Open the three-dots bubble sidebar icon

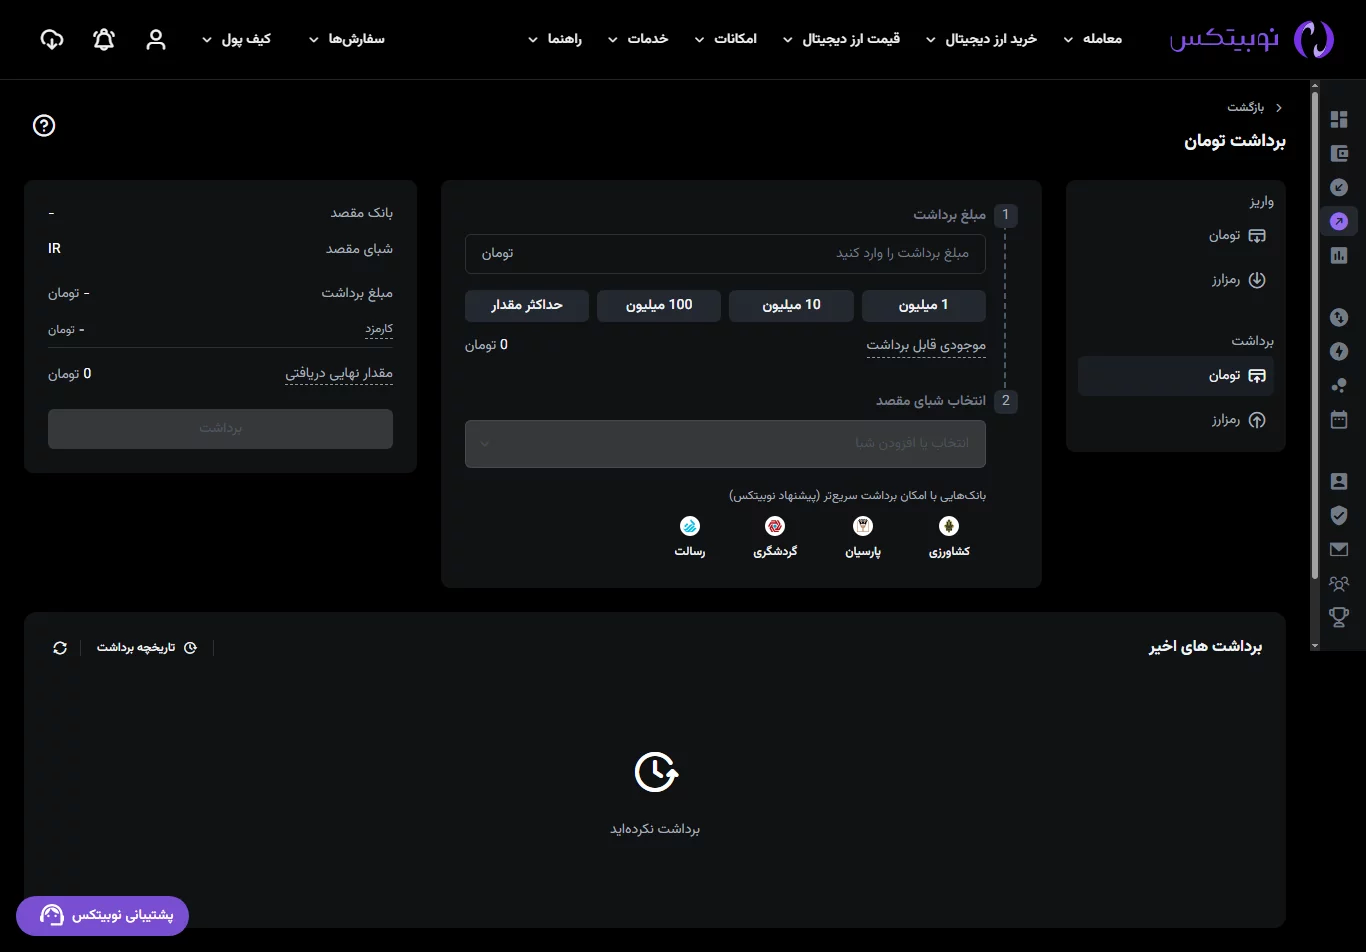pyautogui.click(x=1339, y=385)
